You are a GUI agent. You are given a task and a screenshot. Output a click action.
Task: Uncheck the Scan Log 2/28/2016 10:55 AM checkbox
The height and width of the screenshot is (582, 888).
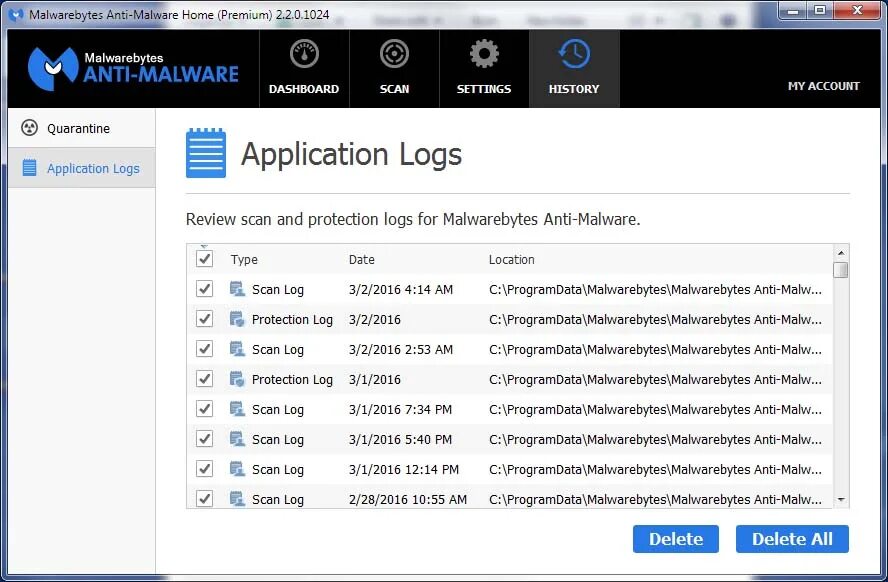pos(204,499)
